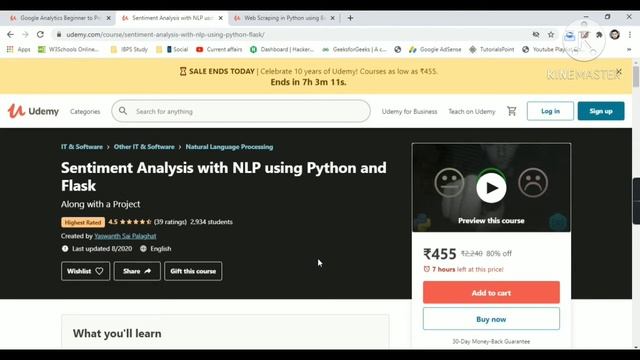Click the browser back arrow

pyautogui.click(x=10, y=35)
